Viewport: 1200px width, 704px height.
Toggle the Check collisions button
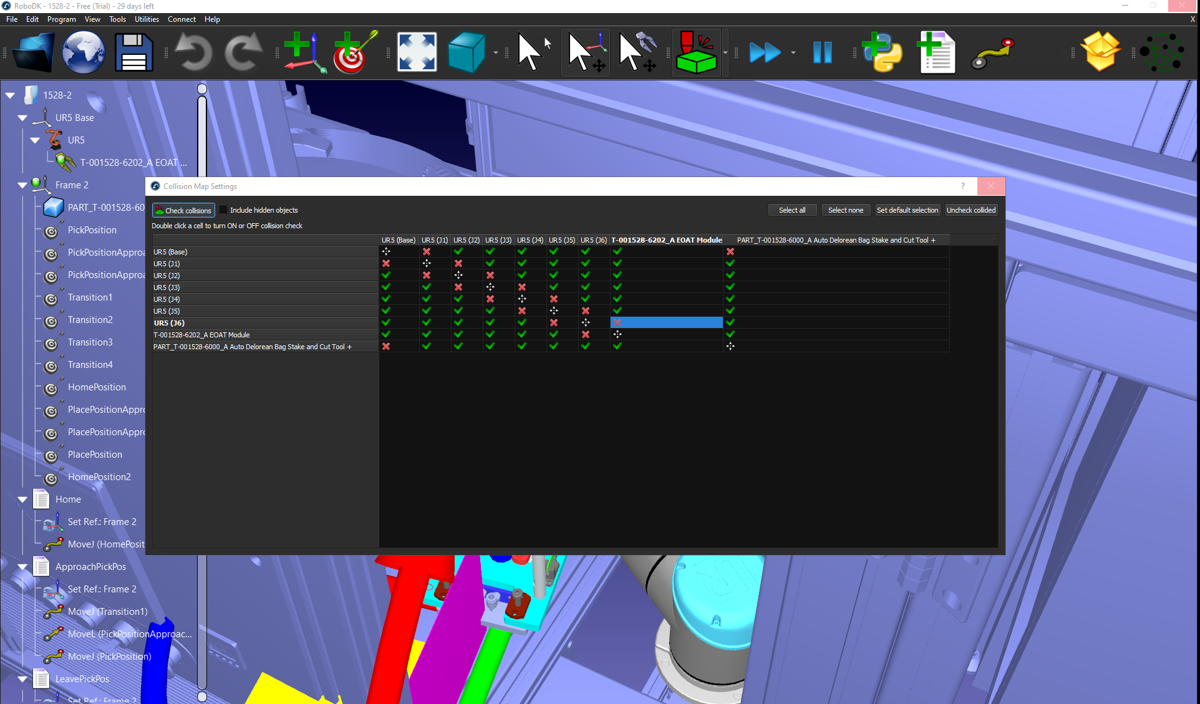tap(183, 210)
